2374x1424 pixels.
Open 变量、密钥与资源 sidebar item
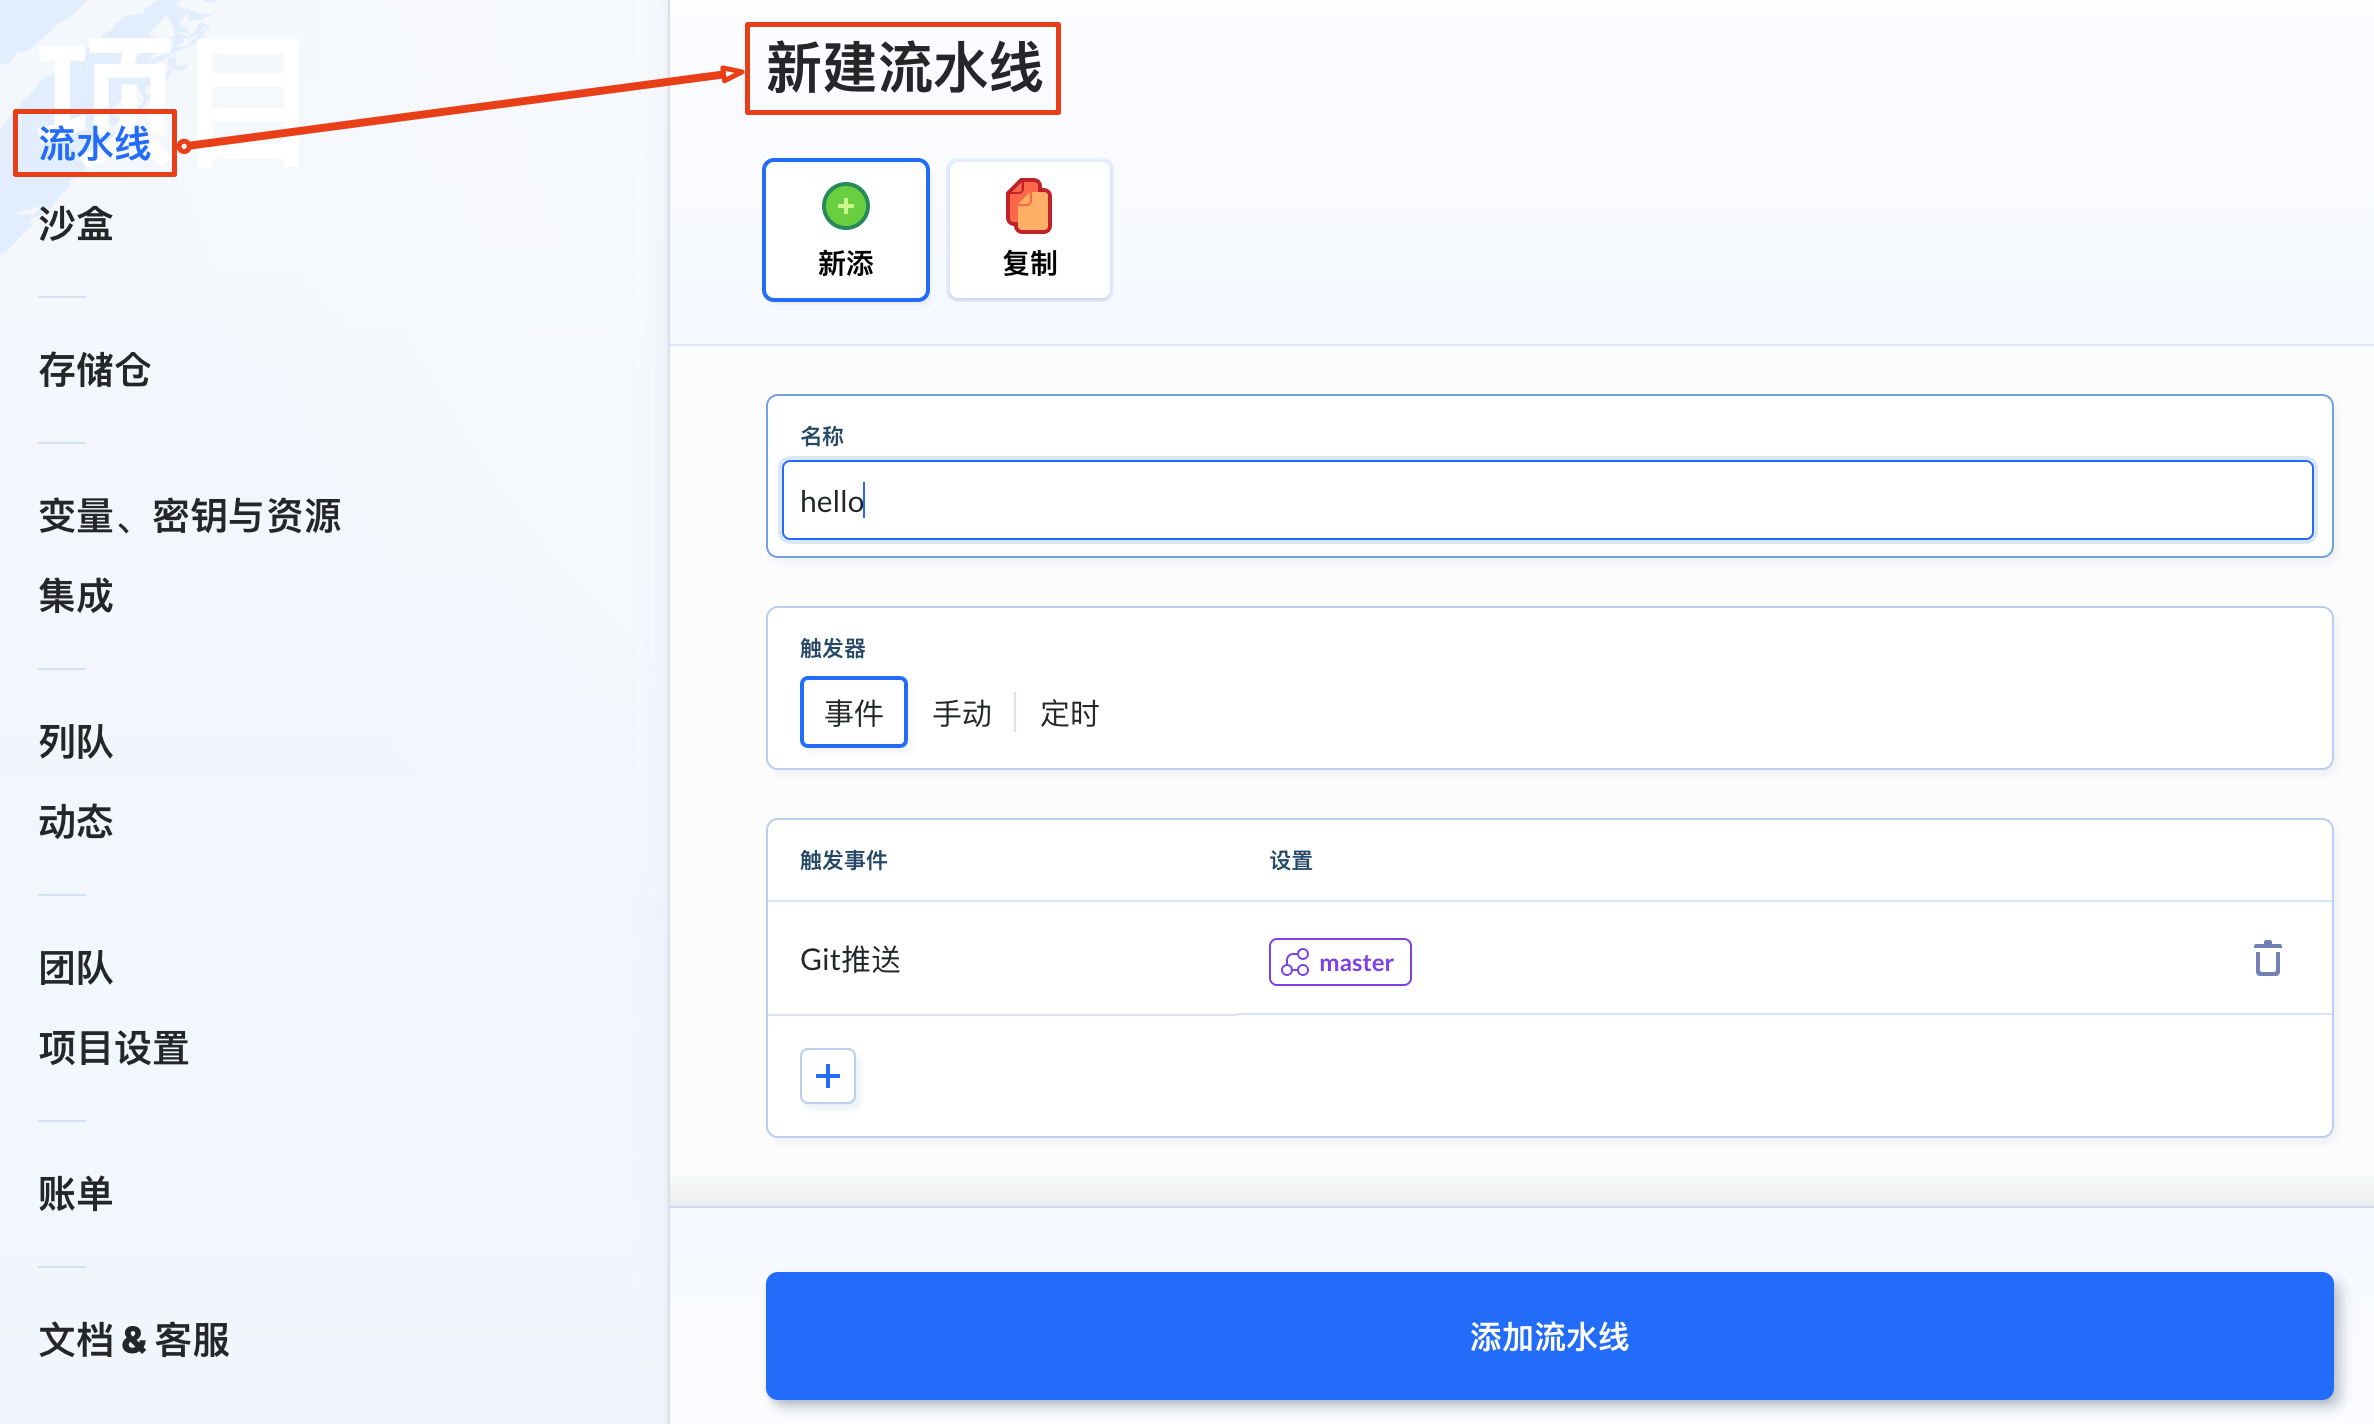tap(190, 516)
